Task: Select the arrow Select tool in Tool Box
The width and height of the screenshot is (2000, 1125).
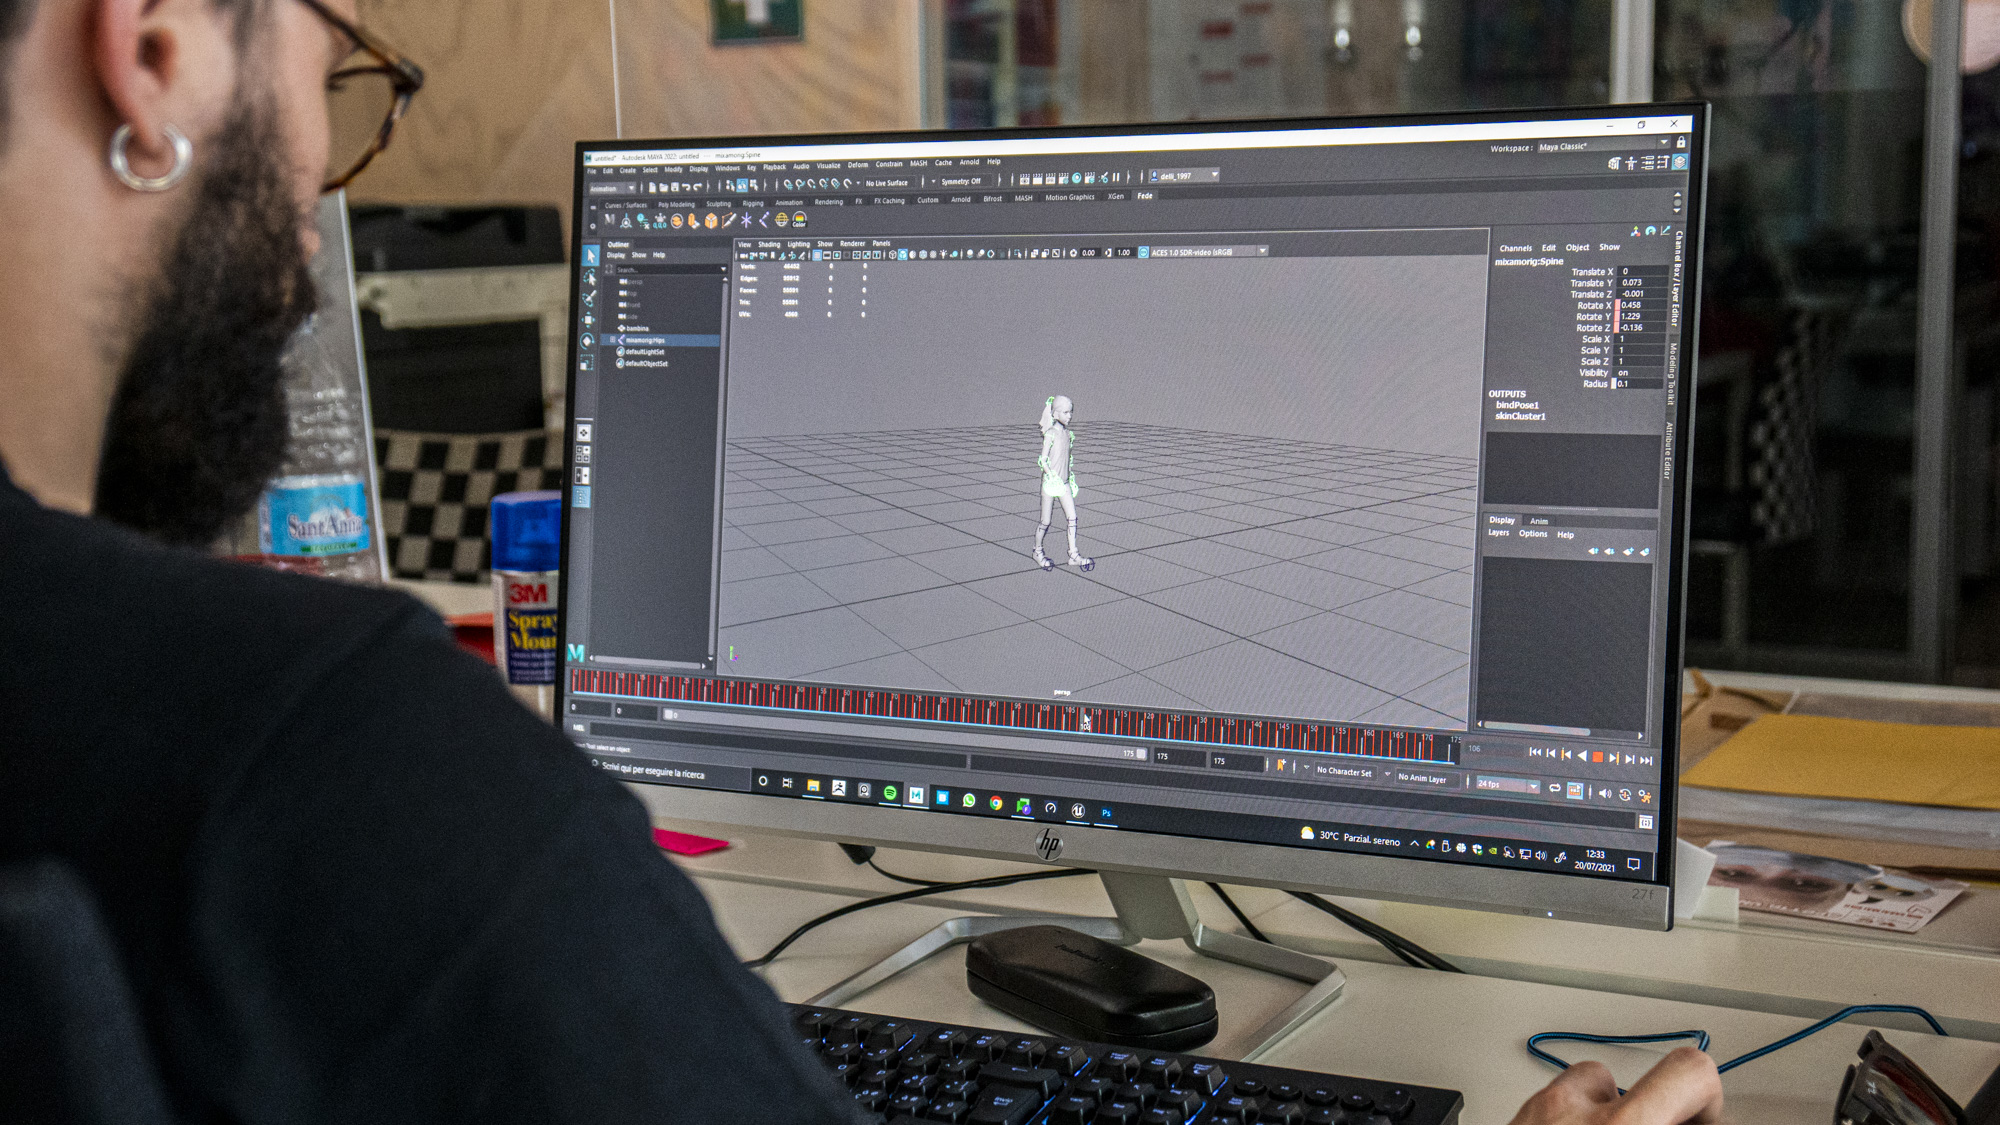Action: tap(590, 255)
